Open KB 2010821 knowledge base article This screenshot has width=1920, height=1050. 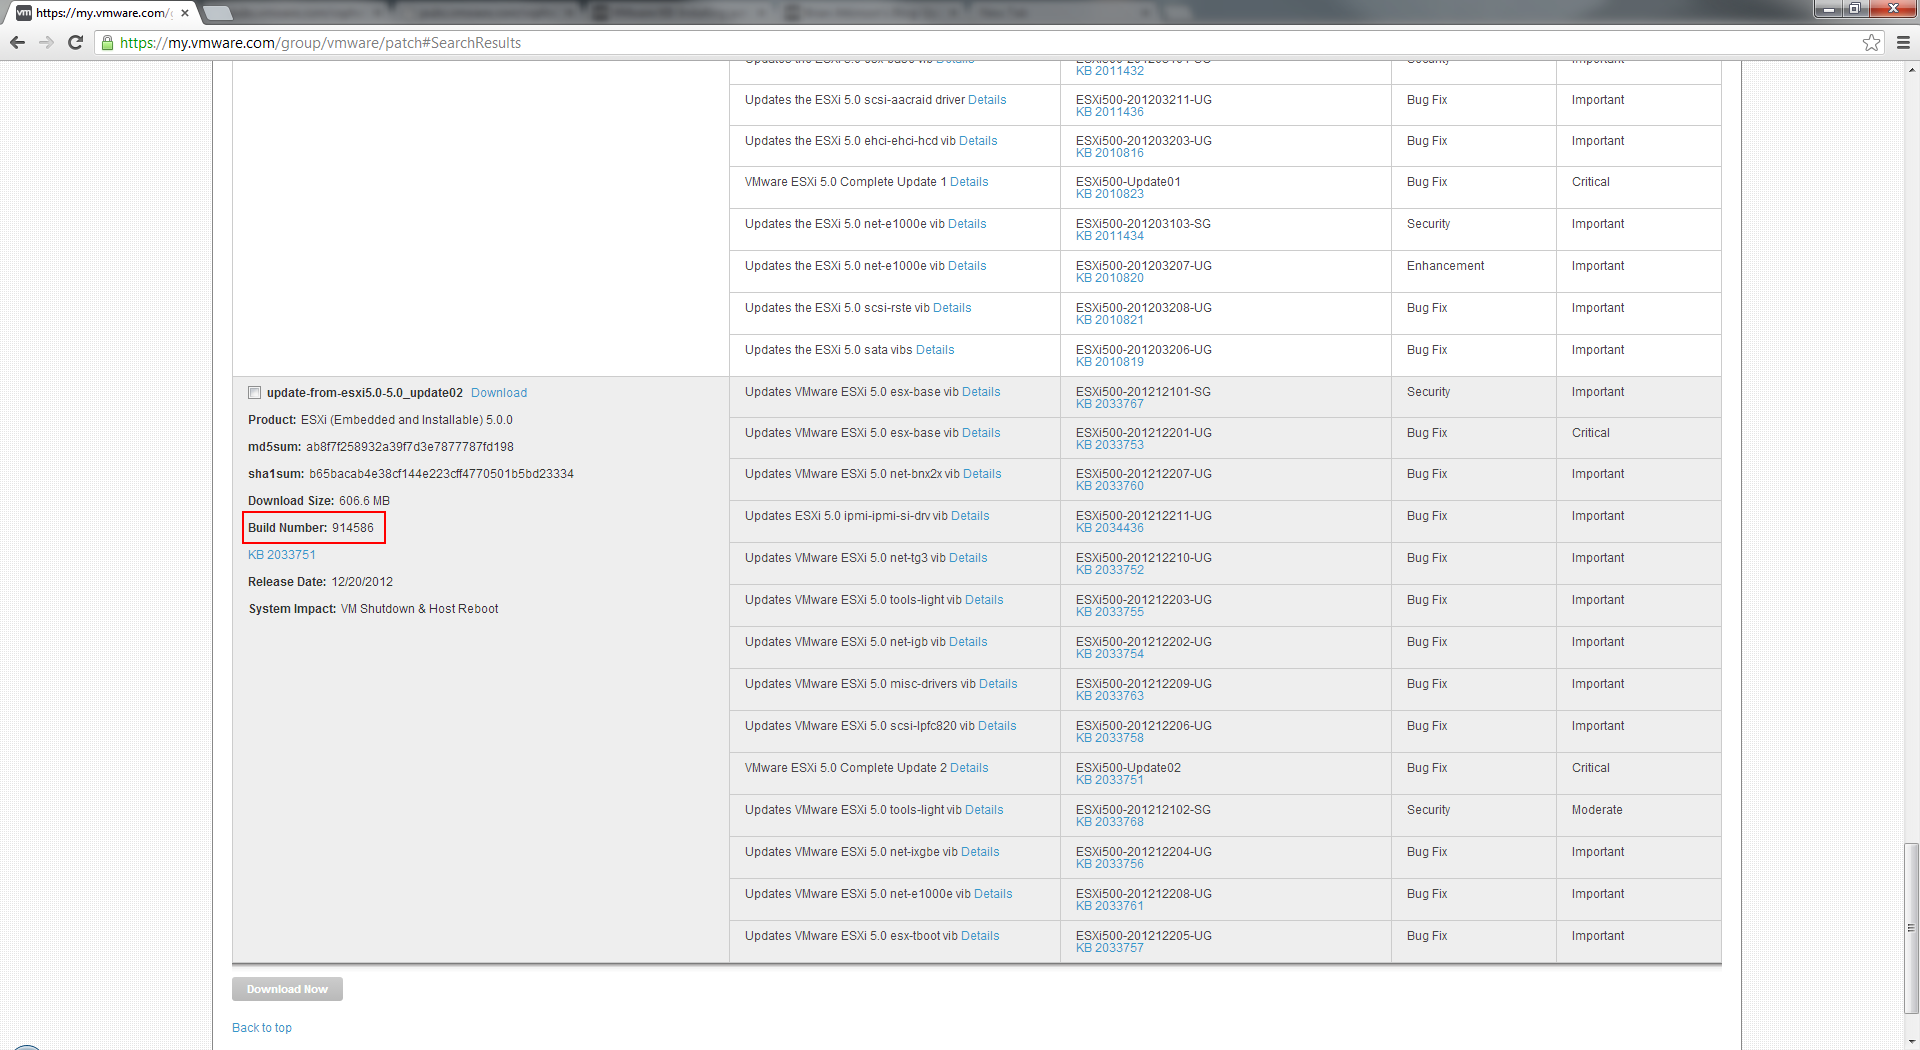pyautogui.click(x=1110, y=320)
